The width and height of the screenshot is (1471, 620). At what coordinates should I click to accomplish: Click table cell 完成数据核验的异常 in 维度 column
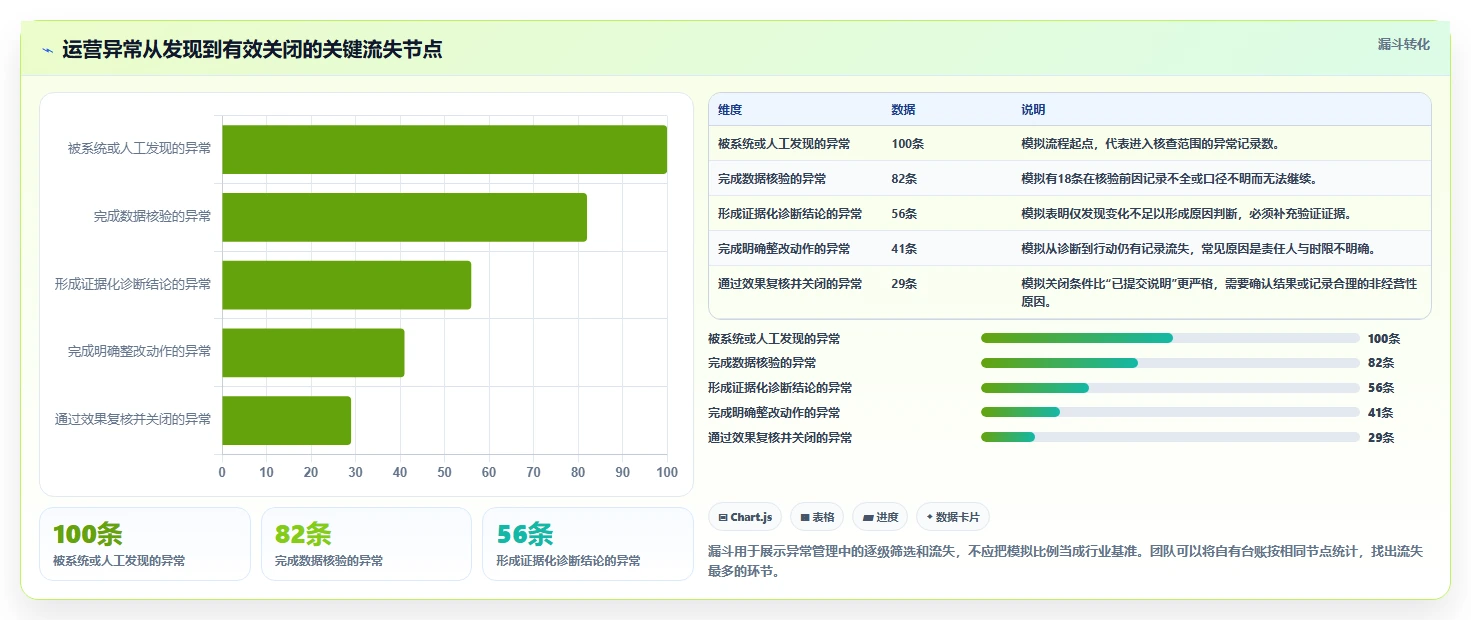772,179
